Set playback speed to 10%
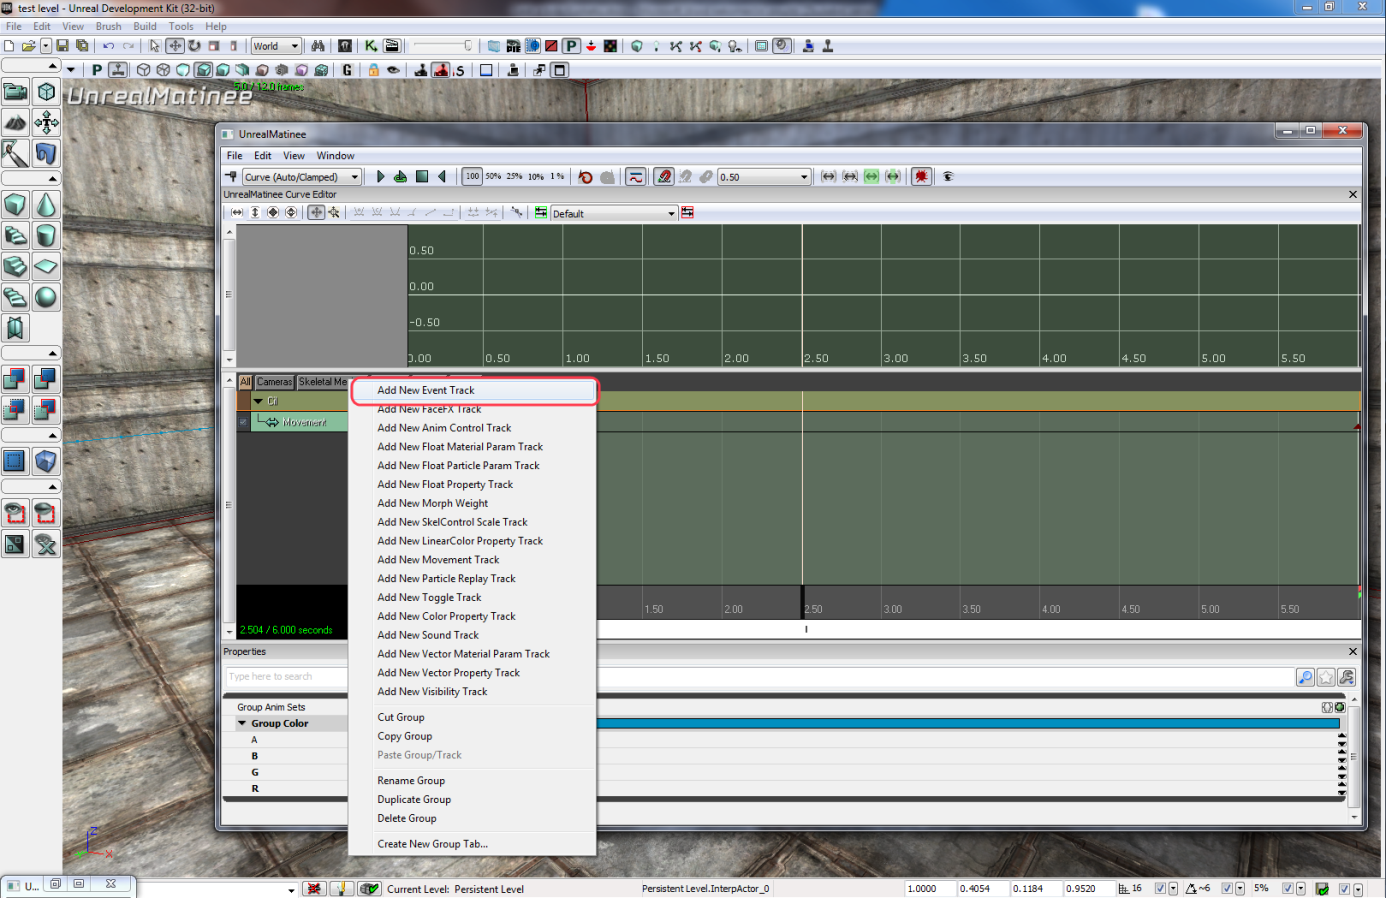This screenshot has width=1386, height=898. (536, 177)
